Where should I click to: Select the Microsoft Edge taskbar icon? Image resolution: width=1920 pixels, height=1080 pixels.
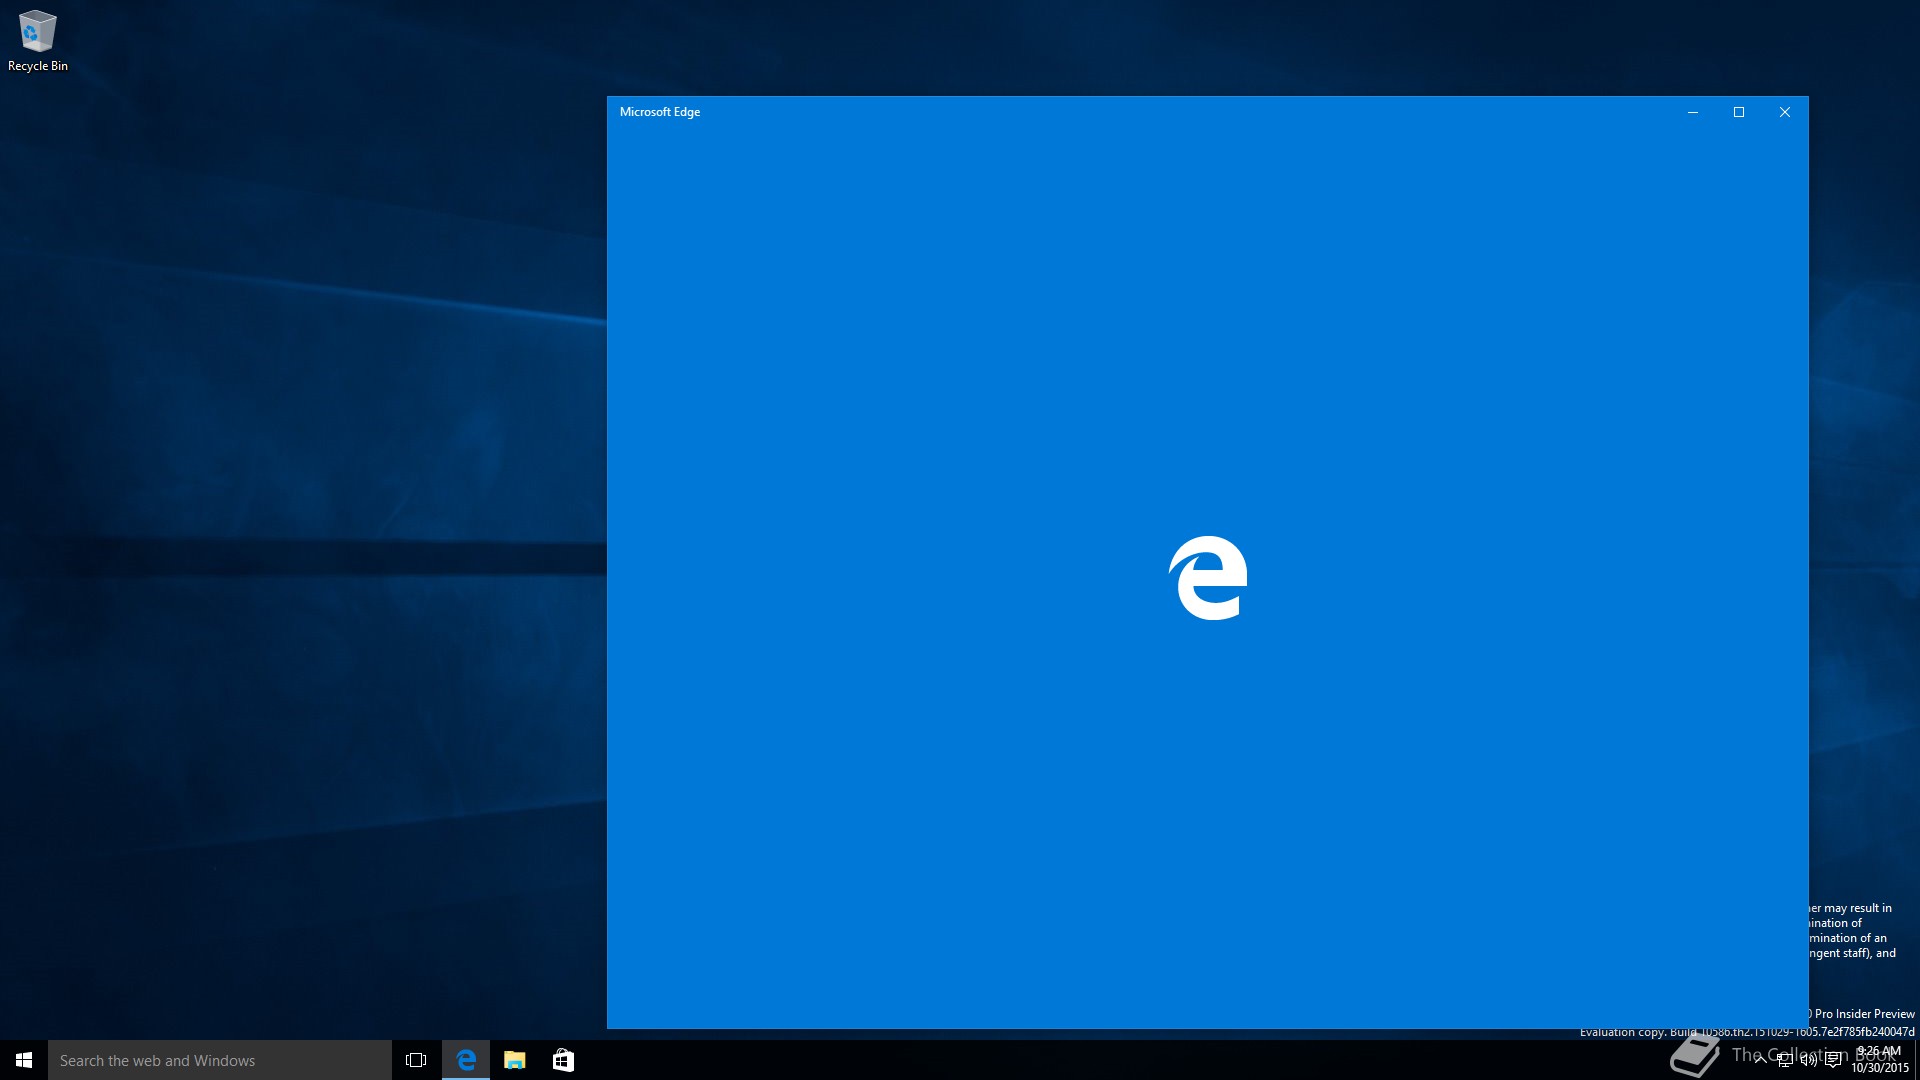[466, 1060]
